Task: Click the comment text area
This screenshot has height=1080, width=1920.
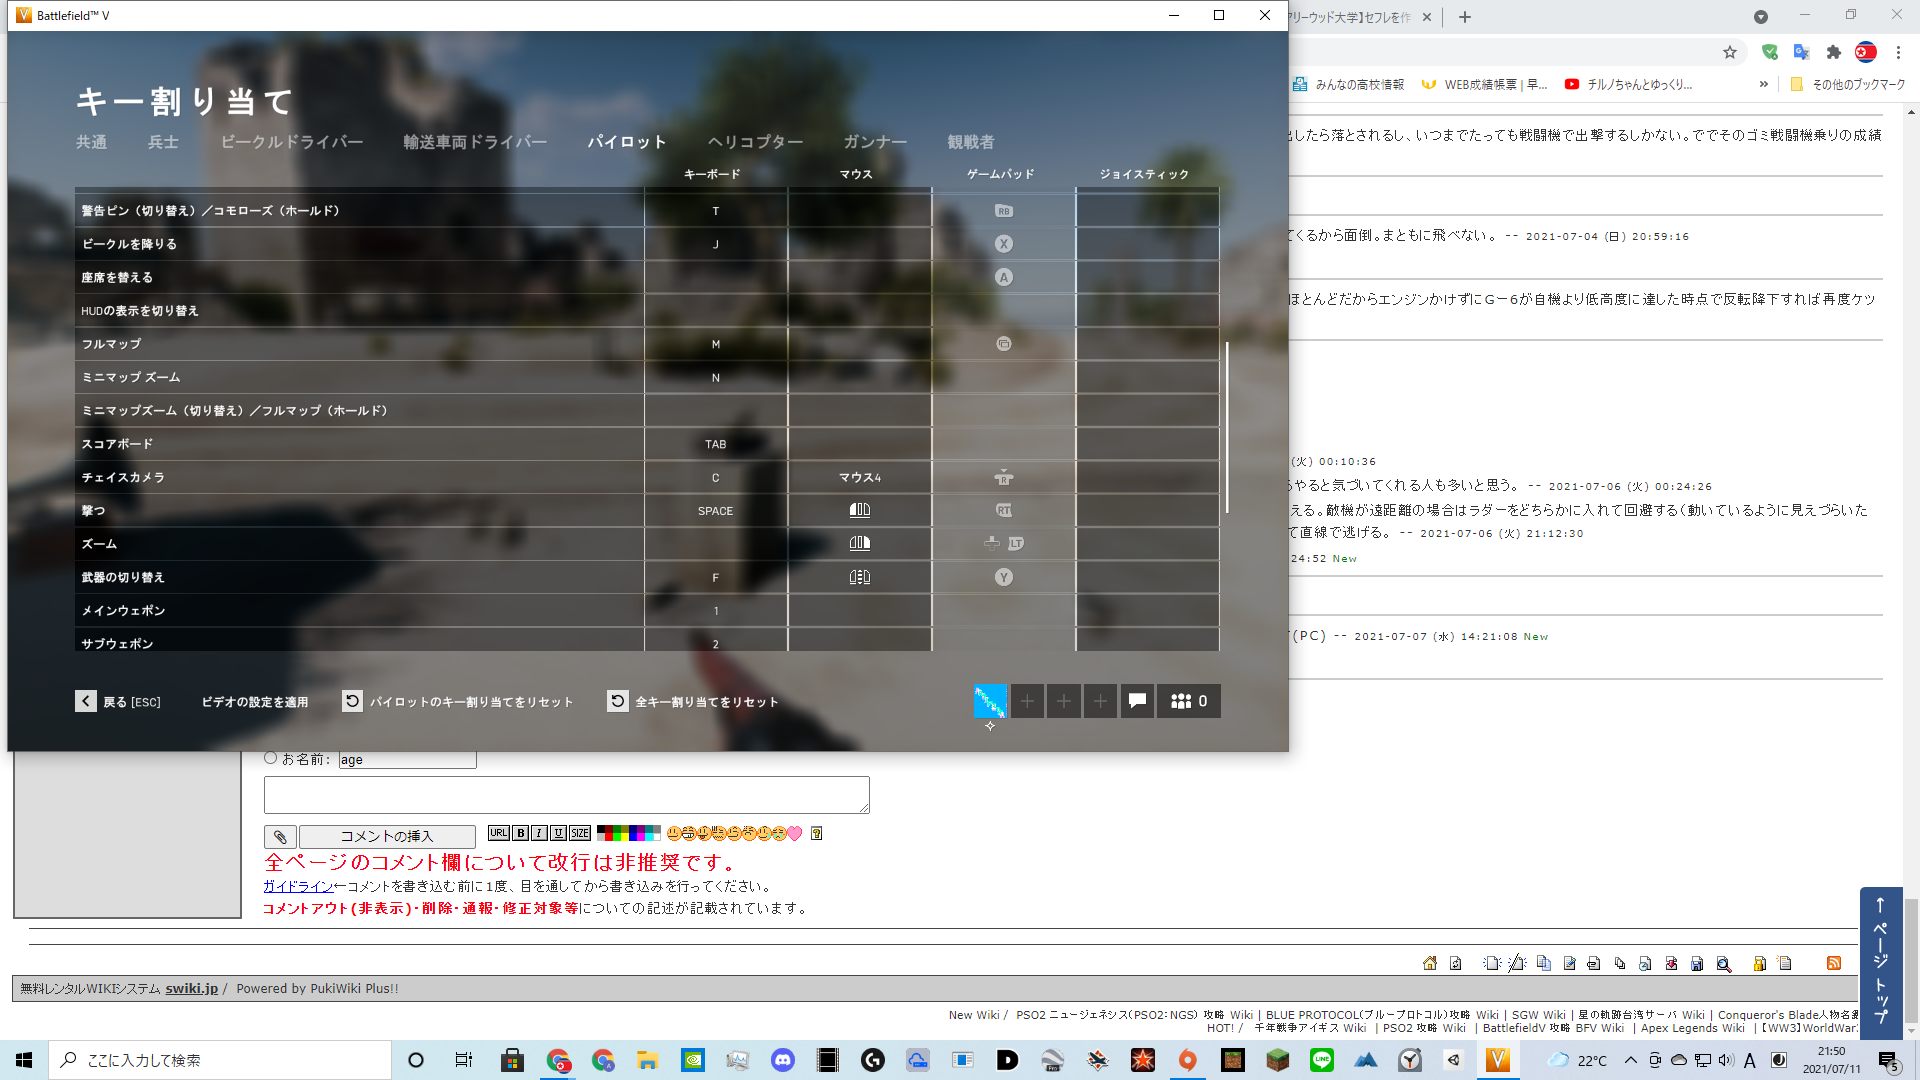Action: pyautogui.click(x=566, y=795)
